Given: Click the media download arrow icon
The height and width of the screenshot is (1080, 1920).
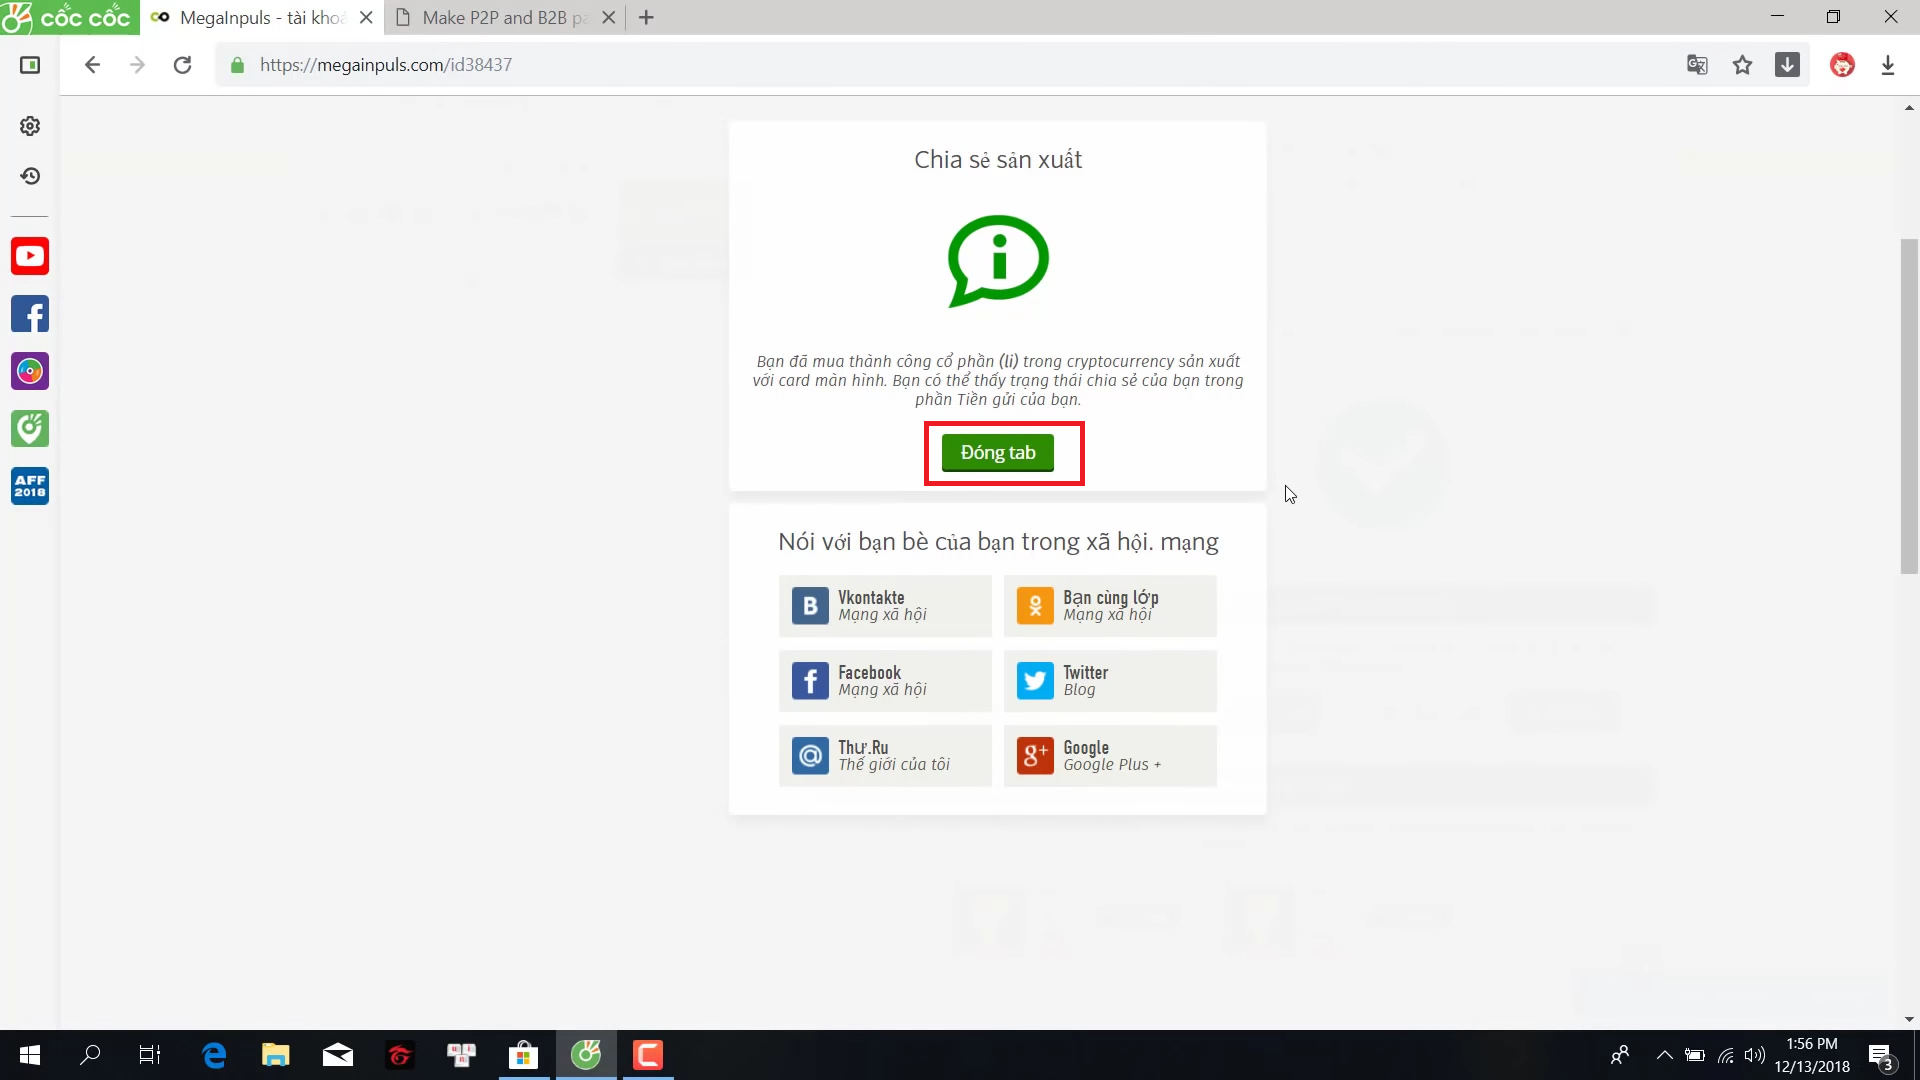Looking at the screenshot, I should [x=1787, y=65].
